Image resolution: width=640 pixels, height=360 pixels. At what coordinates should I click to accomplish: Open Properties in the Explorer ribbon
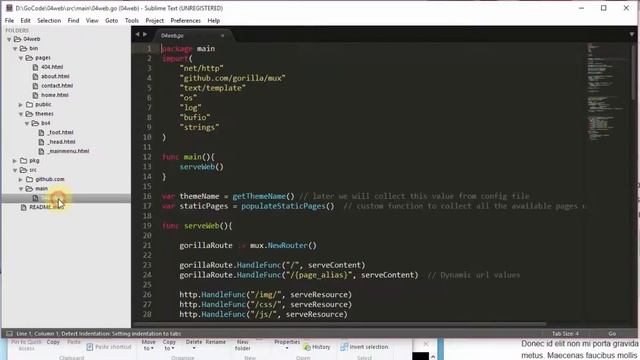click(287, 344)
